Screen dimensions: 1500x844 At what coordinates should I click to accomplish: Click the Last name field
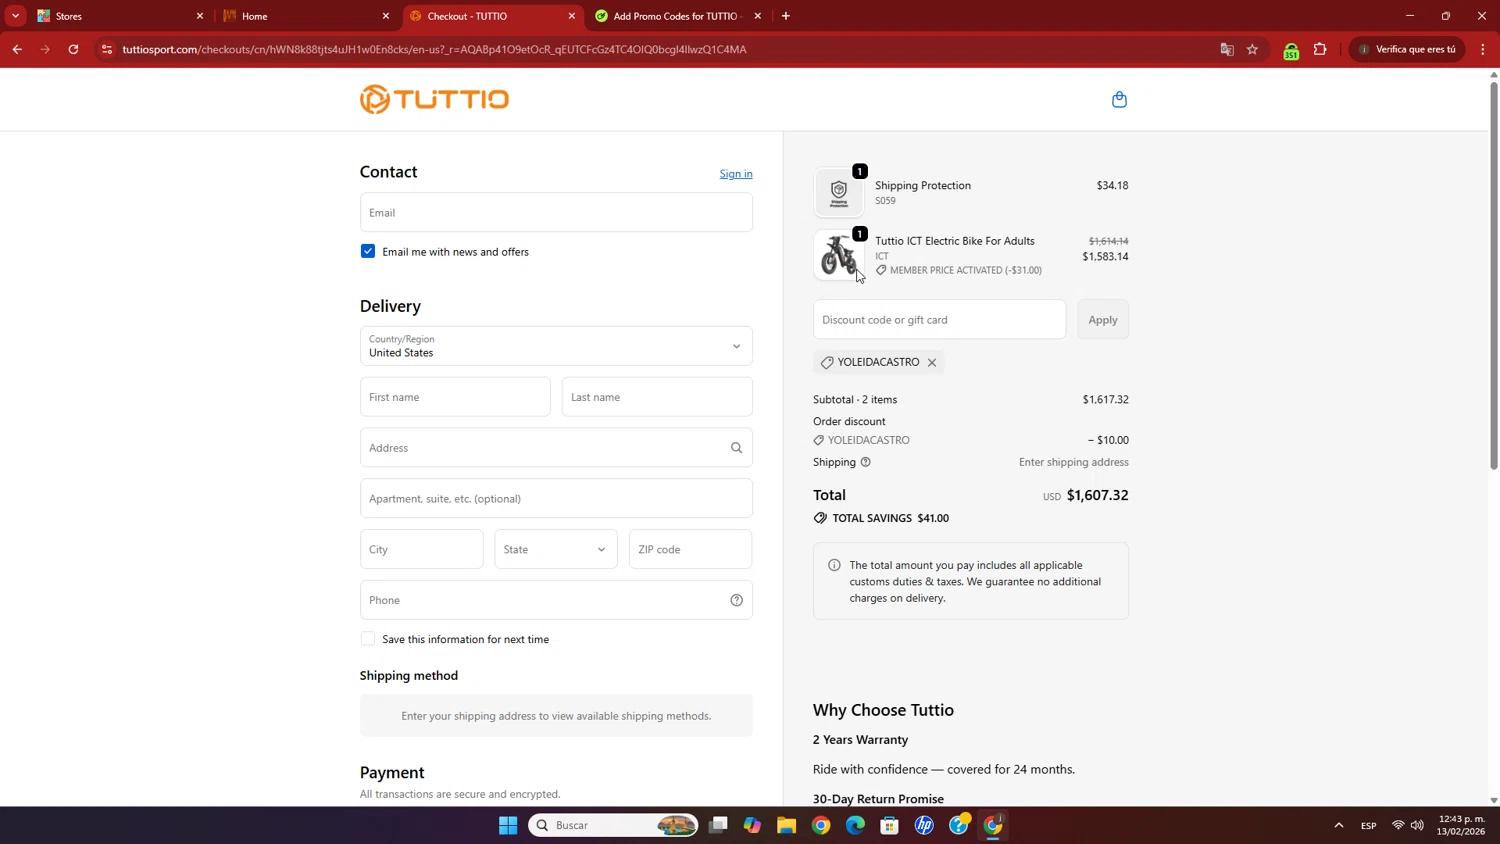point(657,397)
